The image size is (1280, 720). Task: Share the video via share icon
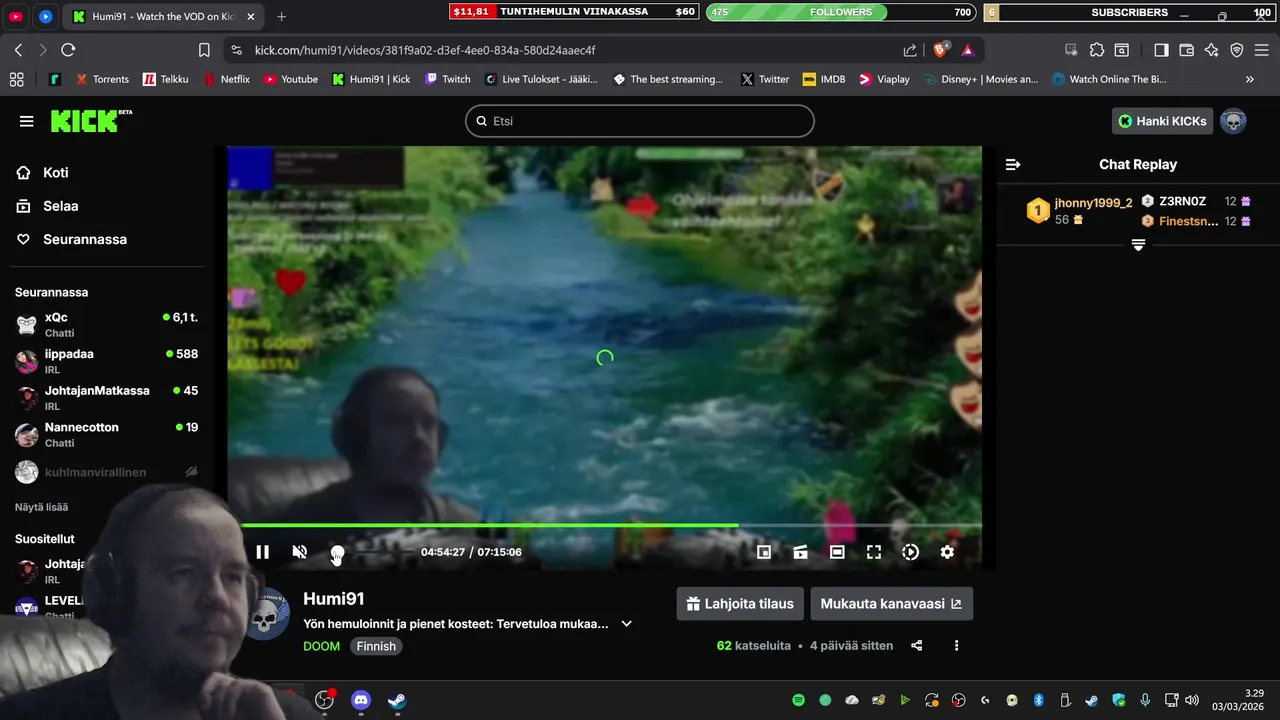[x=917, y=646]
